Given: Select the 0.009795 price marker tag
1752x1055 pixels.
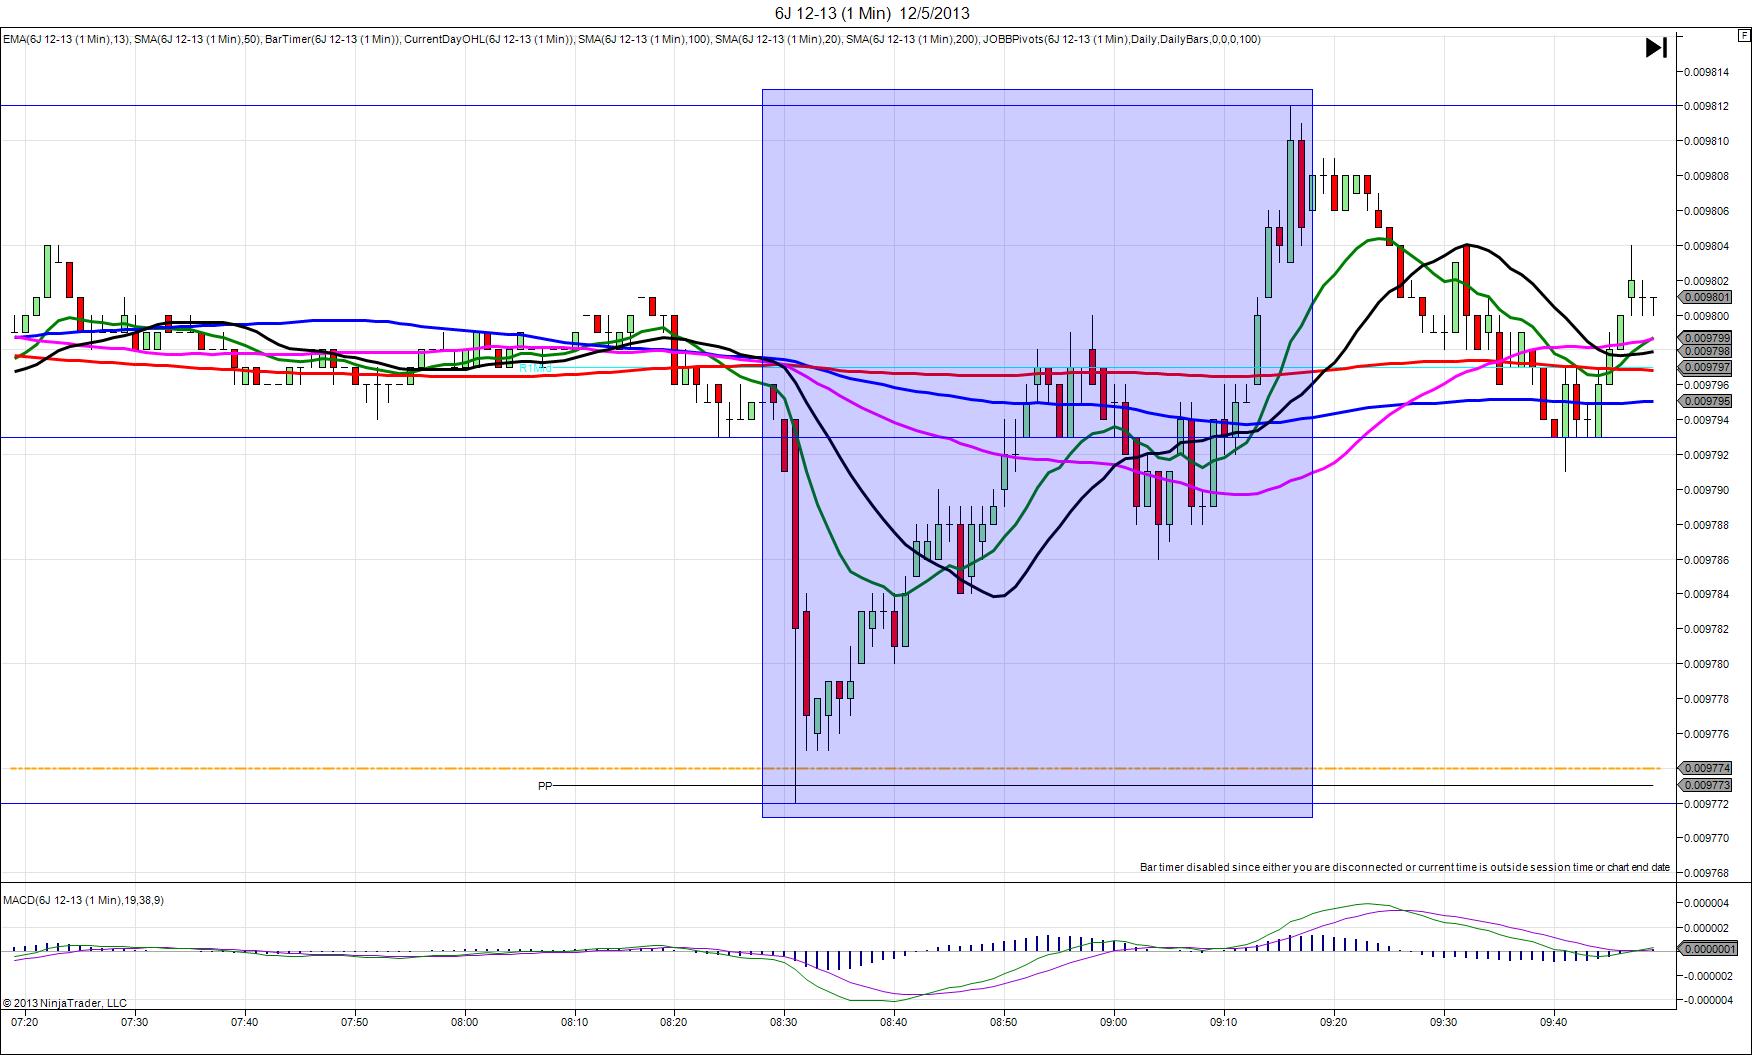Looking at the screenshot, I should (1705, 401).
